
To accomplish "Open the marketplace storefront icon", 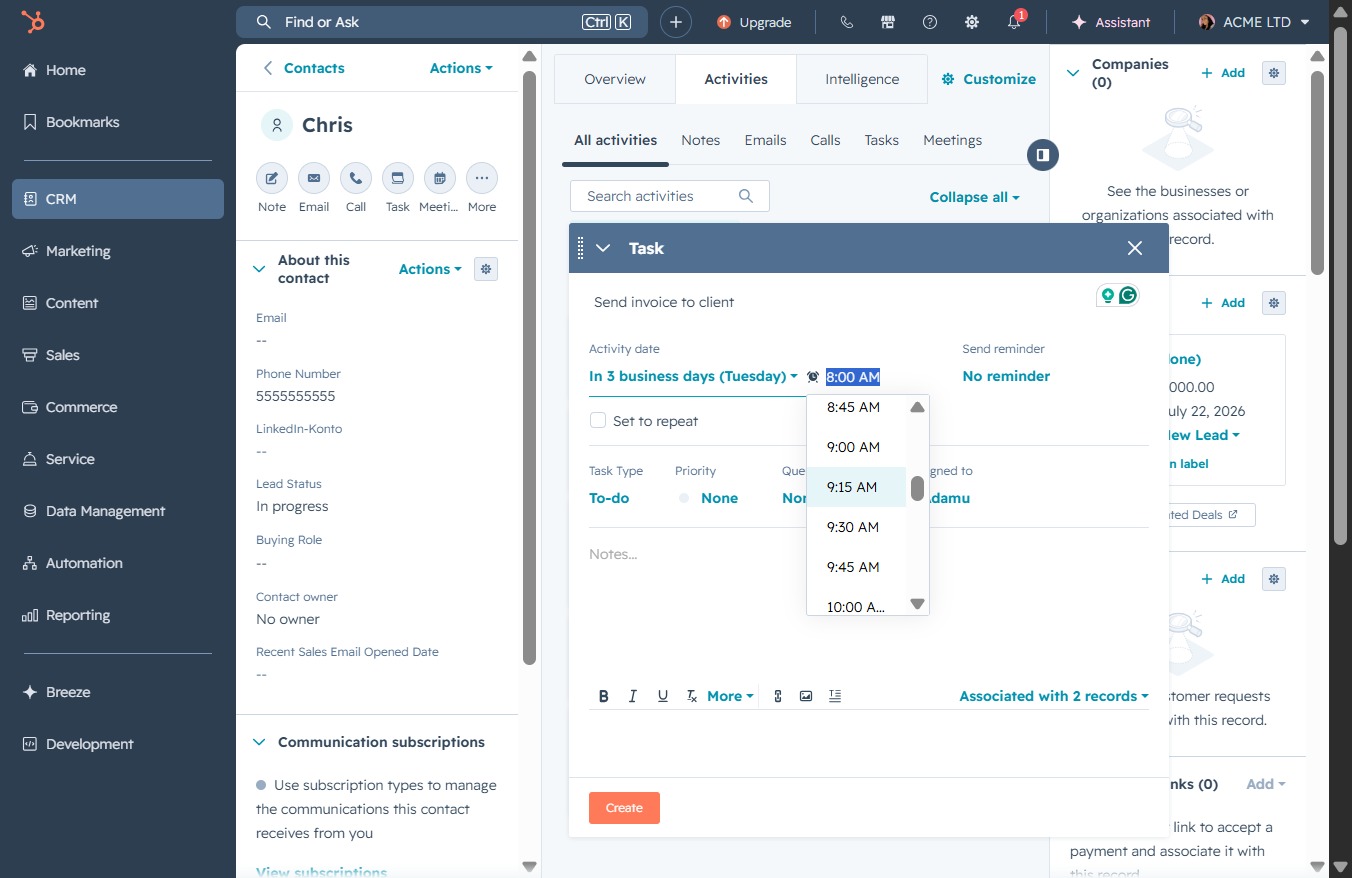I will point(887,22).
